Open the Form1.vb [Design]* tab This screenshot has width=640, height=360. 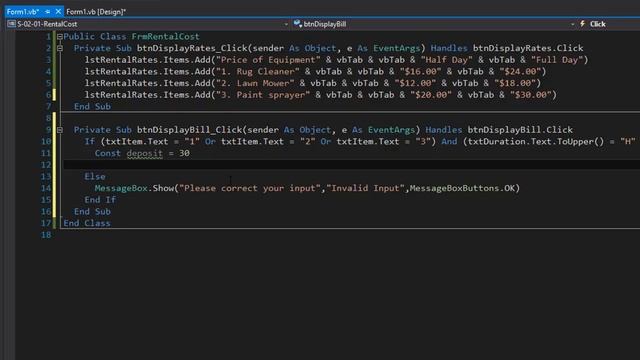click(96, 12)
